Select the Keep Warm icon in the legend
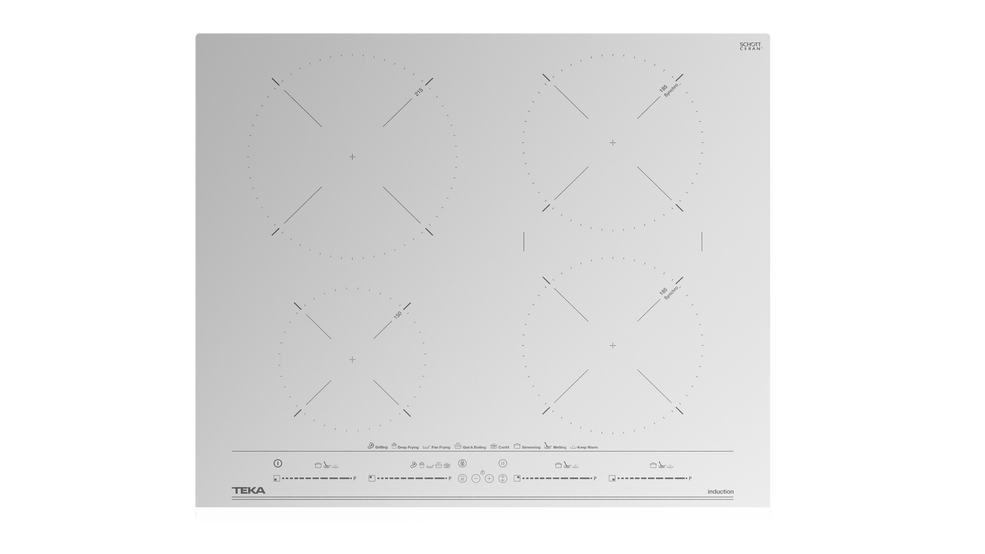The width and height of the screenshot is (985, 554). click(573, 447)
